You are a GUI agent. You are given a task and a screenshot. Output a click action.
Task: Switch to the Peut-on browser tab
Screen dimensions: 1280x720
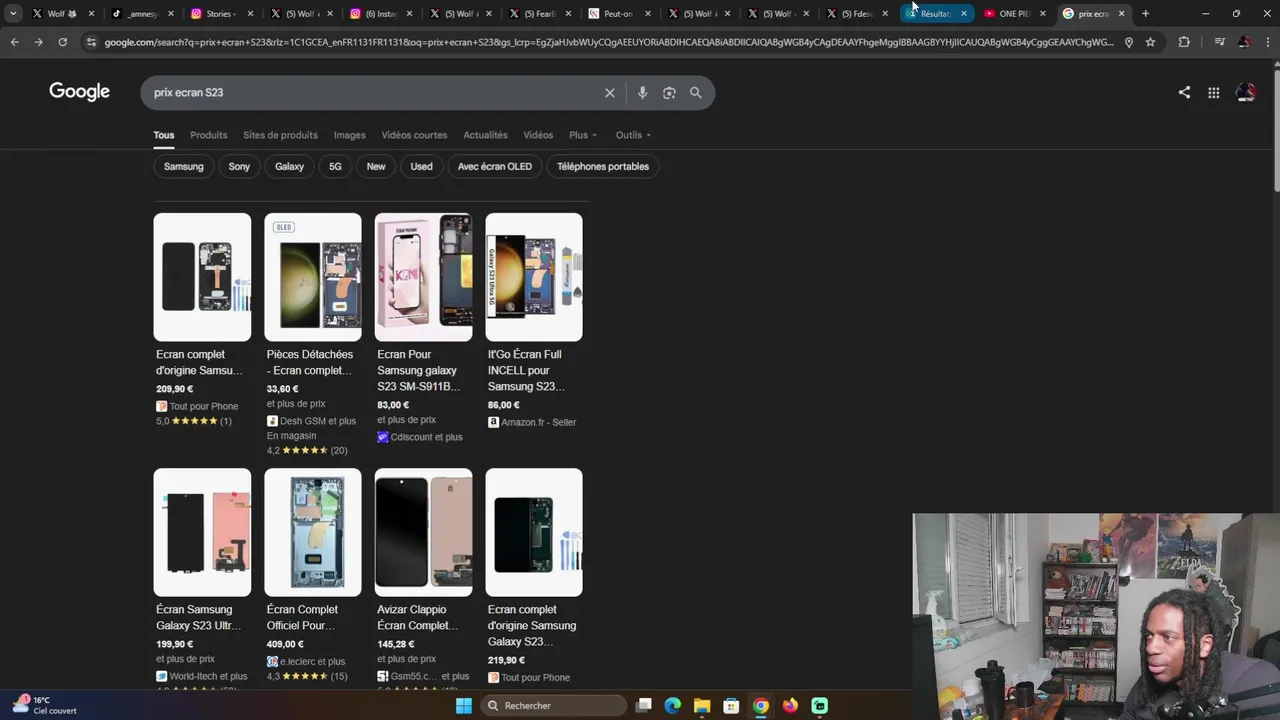click(618, 13)
